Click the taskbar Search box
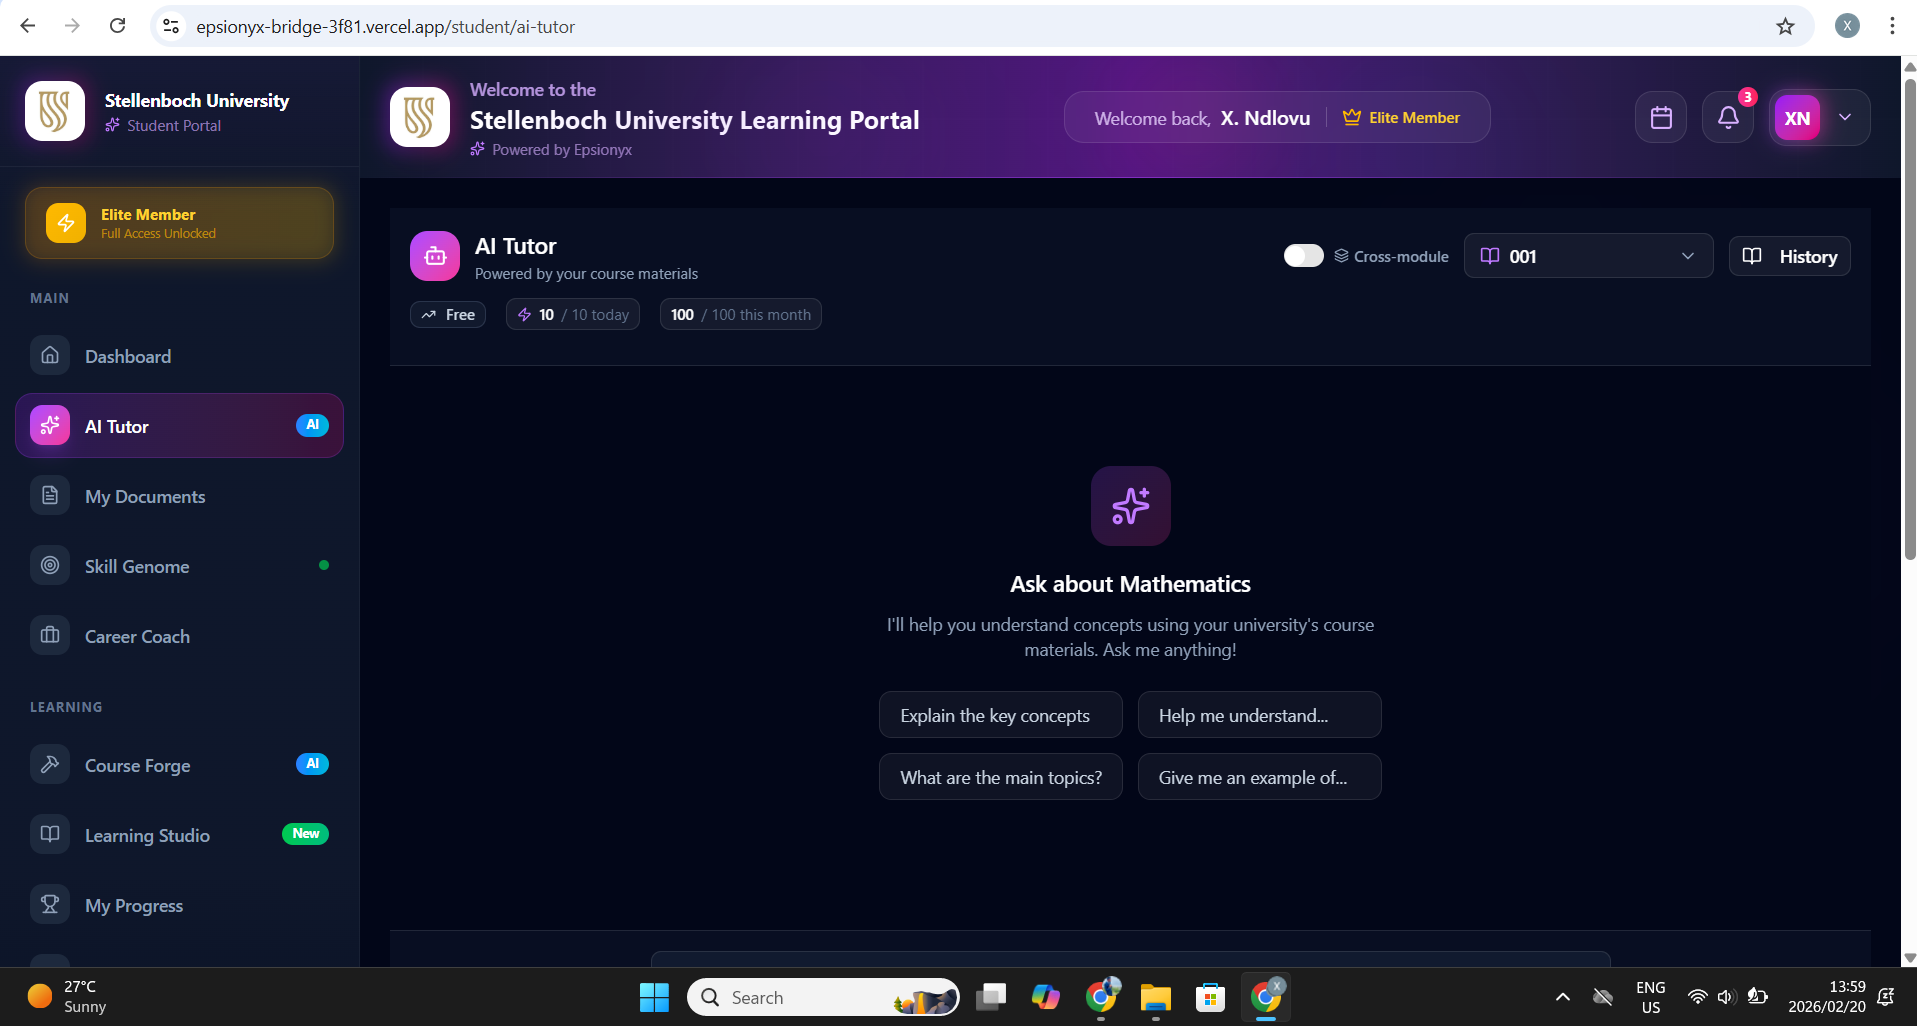The height and width of the screenshot is (1026, 1917). (x=823, y=997)
